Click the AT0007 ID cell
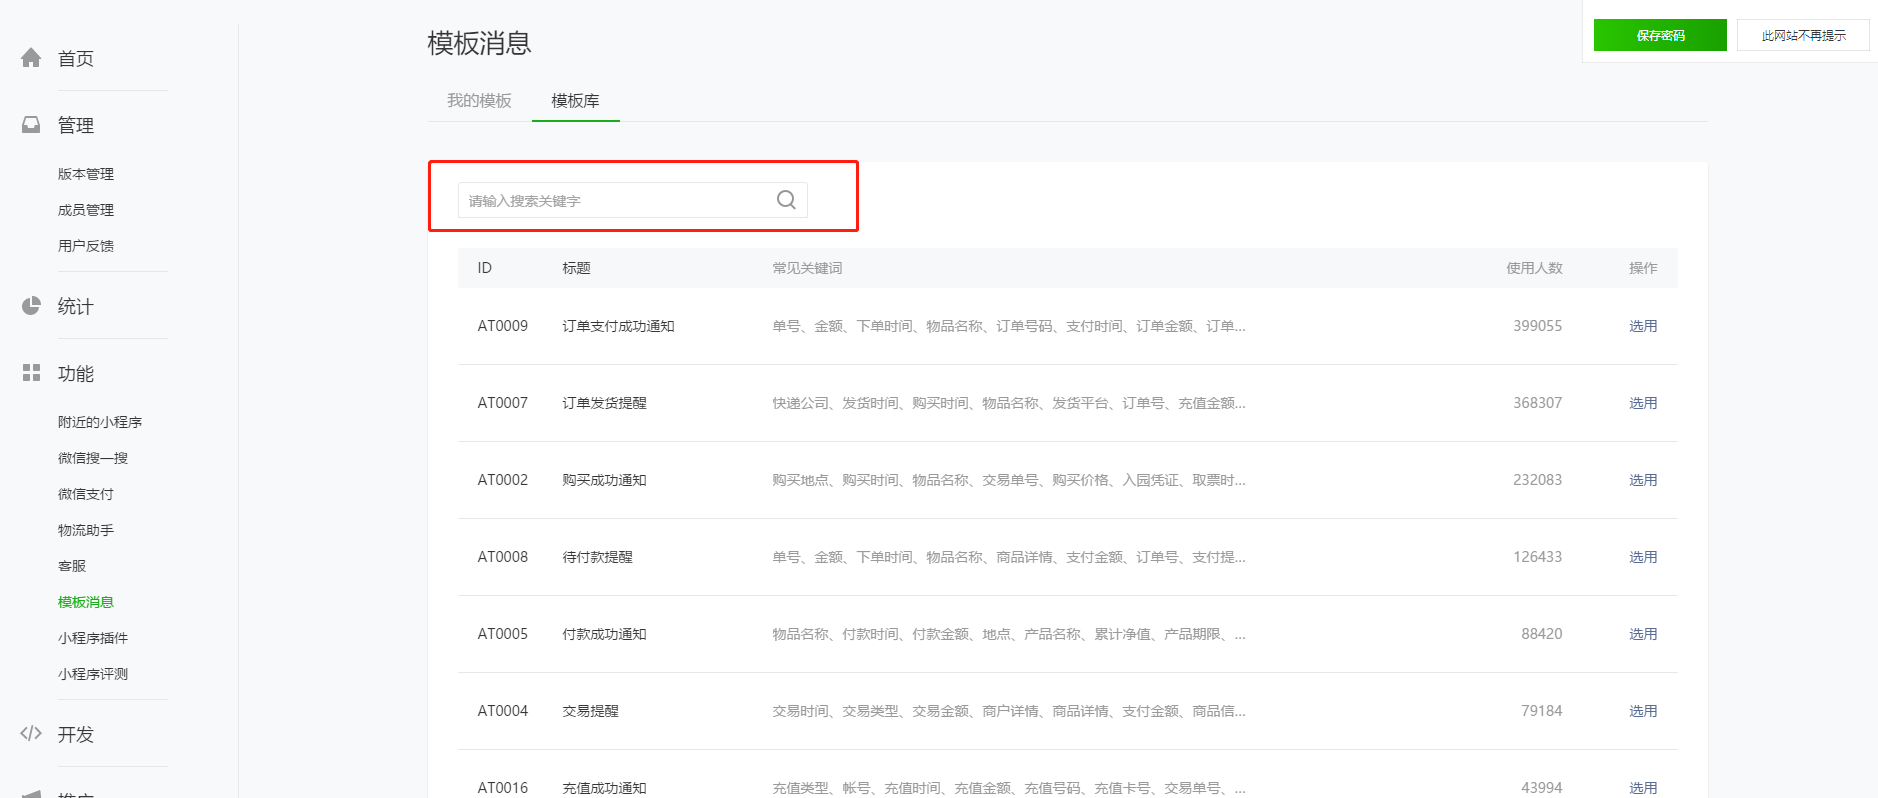1878x798 pixels. click(x=502, y=403)
